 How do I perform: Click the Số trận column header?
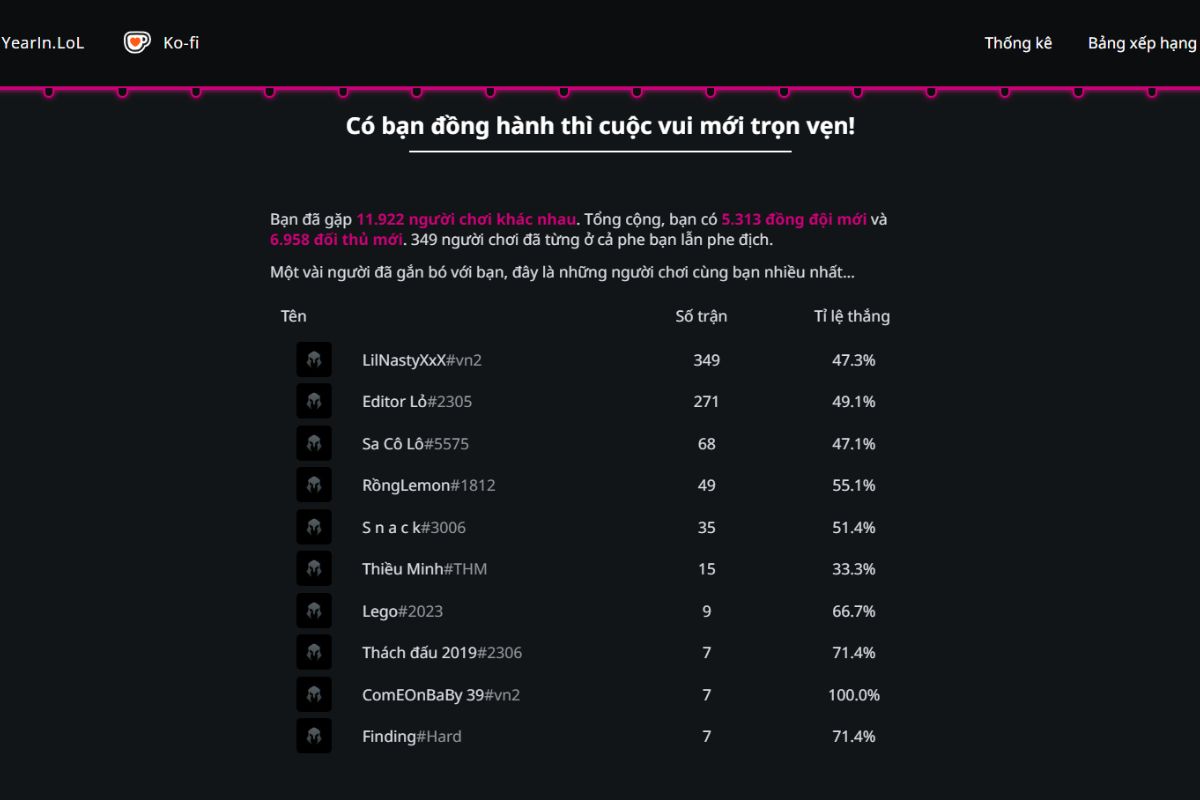point(701,316)
